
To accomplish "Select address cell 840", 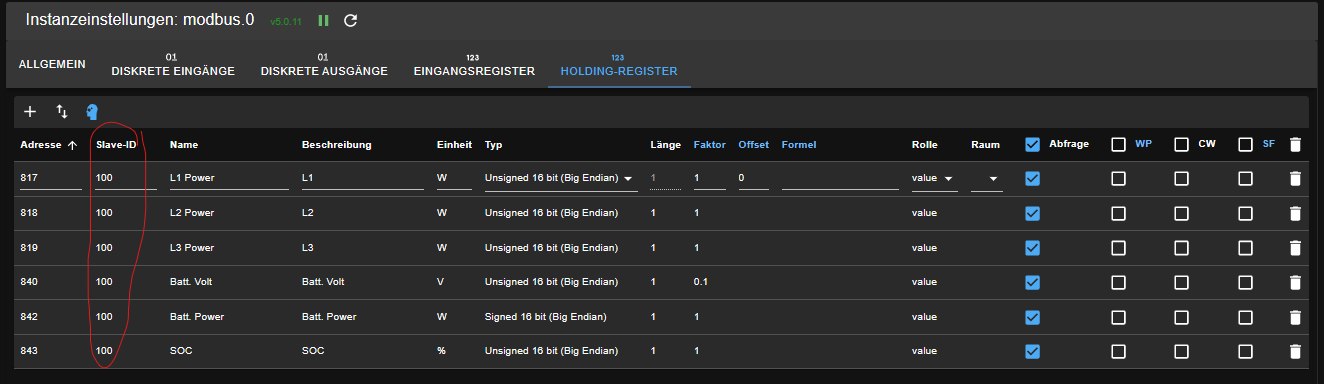I will pos(28,282).
